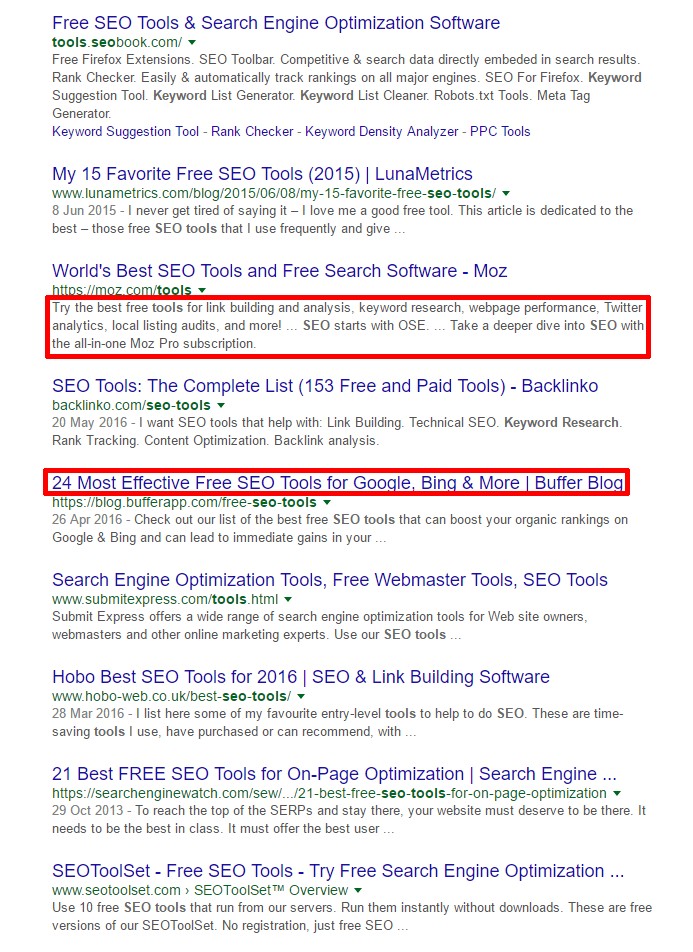Screen dimensions: 693x952
Task: Click the www.lunametrics.com blog URL text
Action: pyautogui.click(x=274, y=194)
